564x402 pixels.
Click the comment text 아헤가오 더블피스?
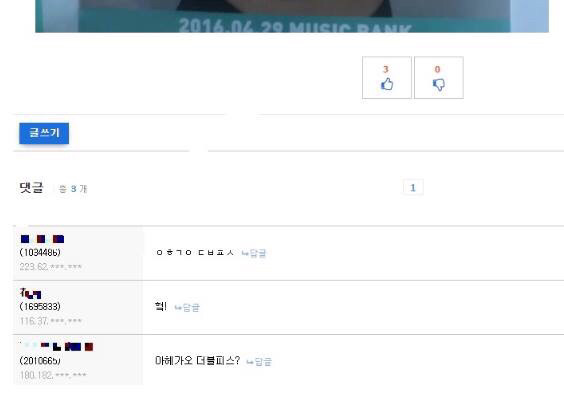point(197,361)
